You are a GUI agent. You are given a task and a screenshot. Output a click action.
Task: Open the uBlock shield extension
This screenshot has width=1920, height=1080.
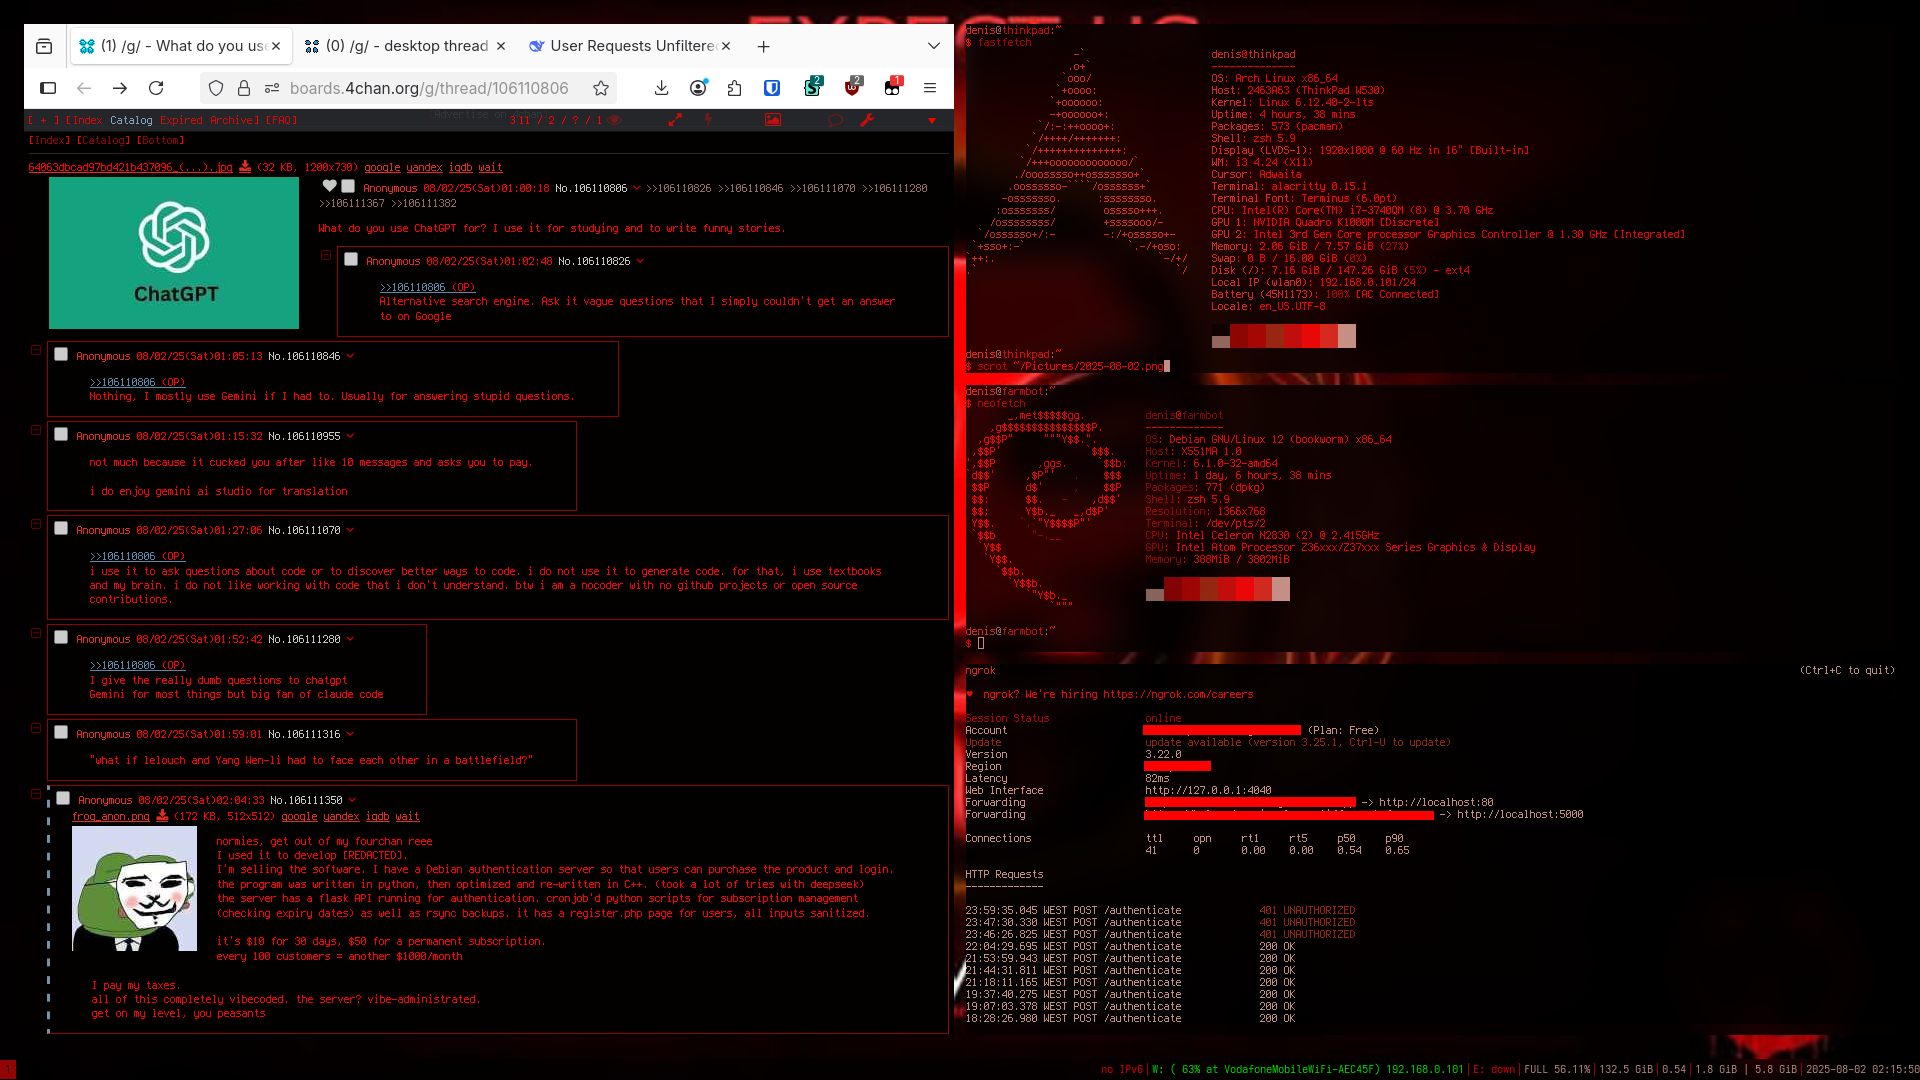coord(852,88)
